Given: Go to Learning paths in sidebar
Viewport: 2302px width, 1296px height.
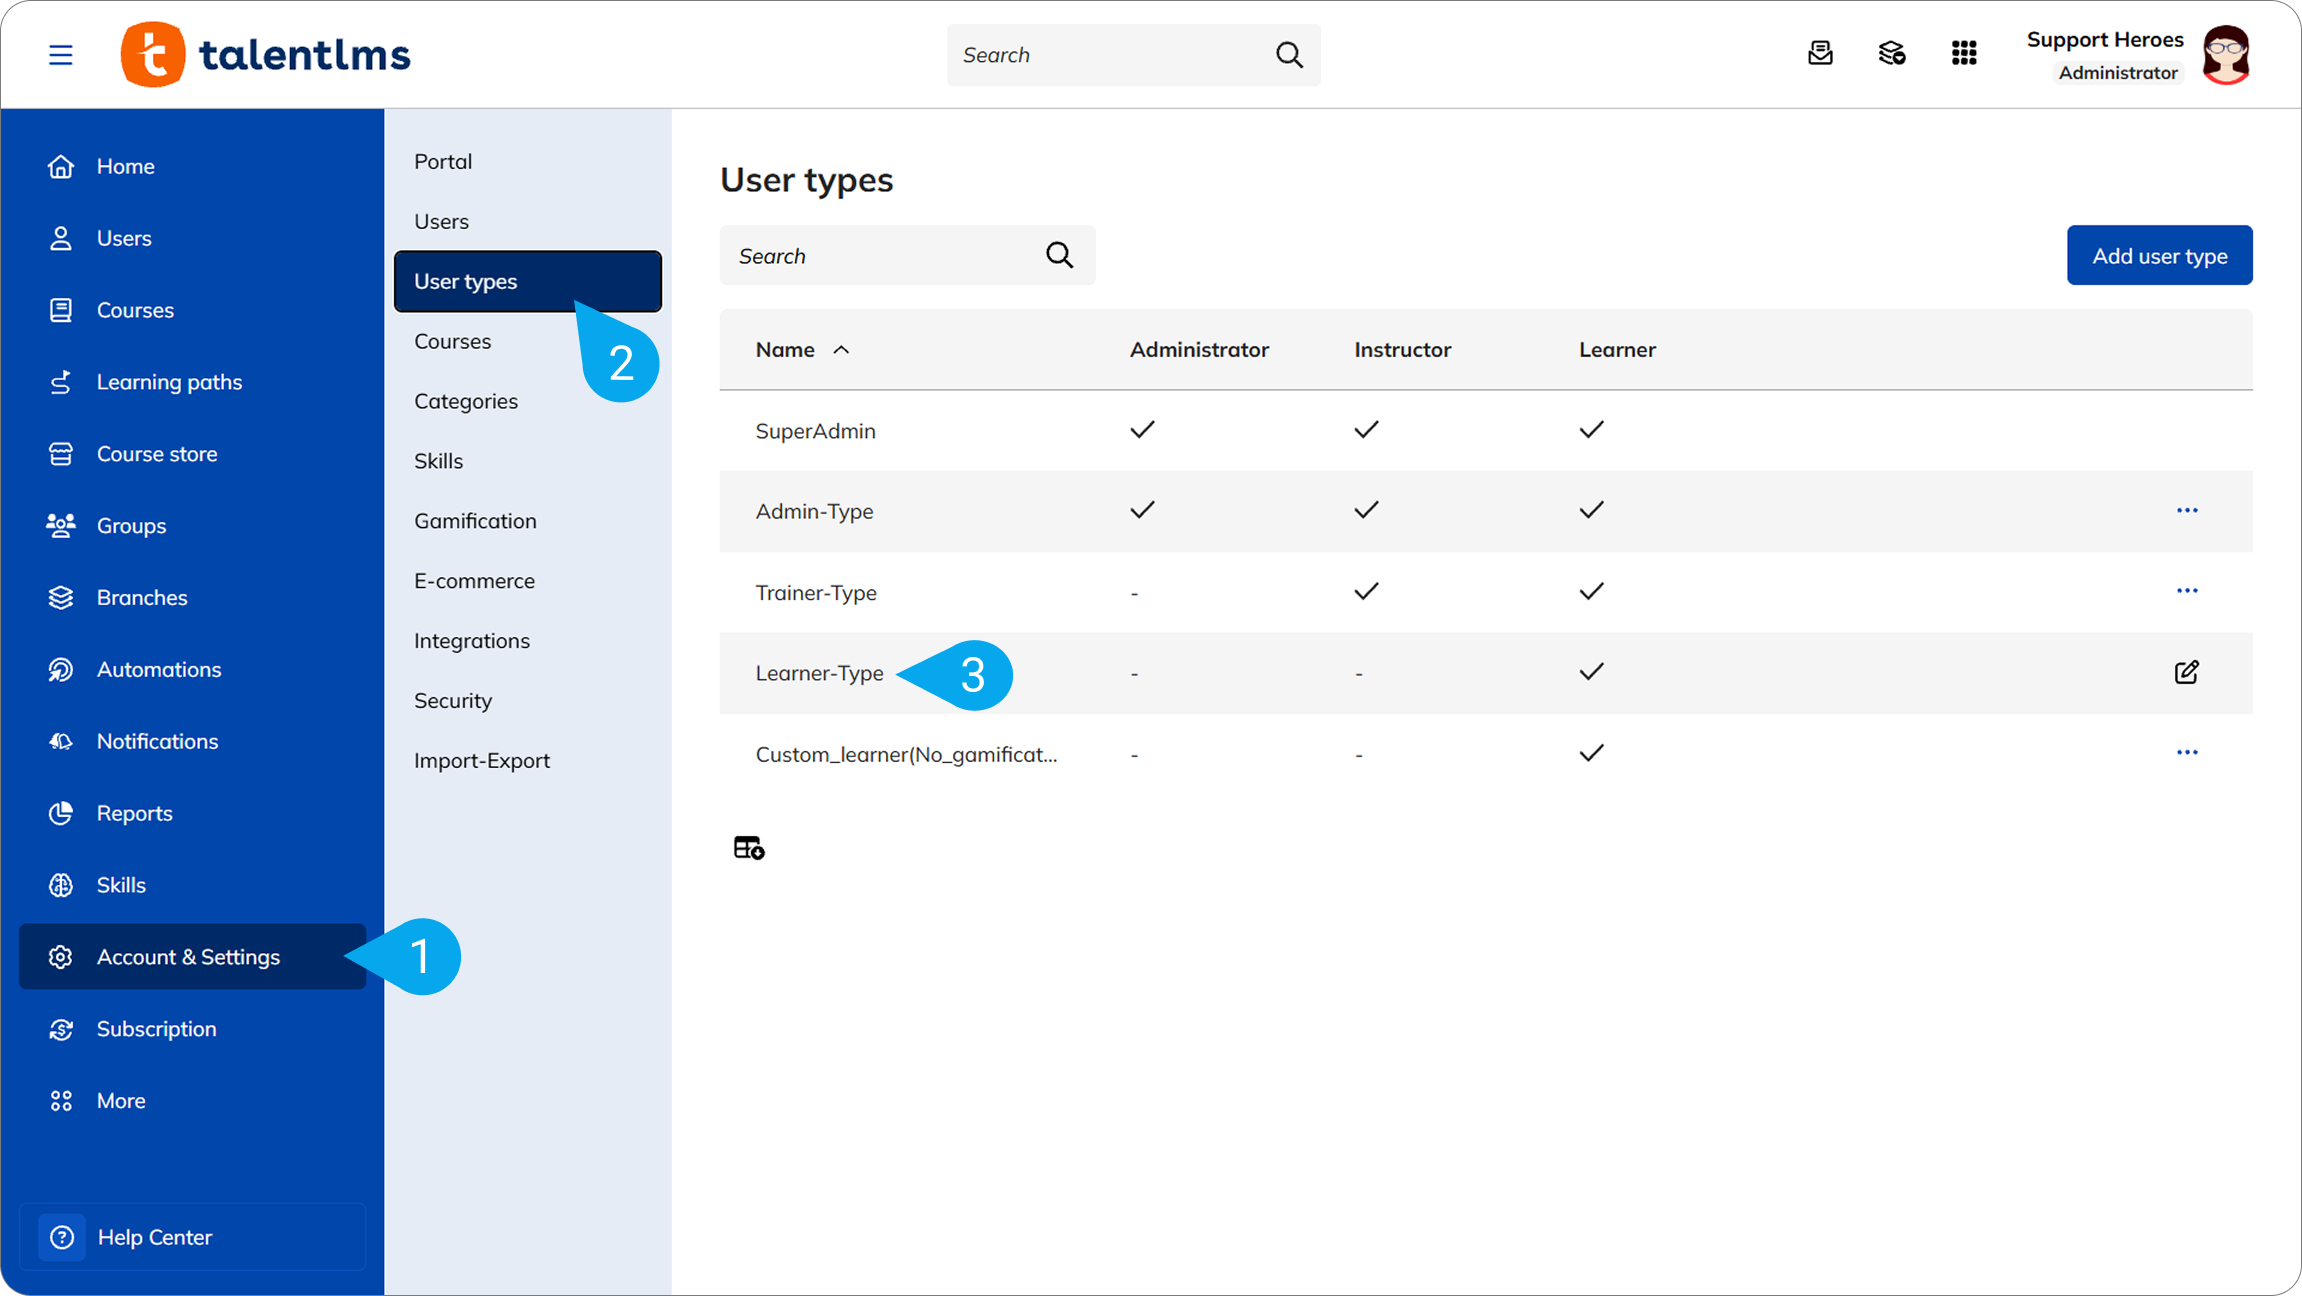Looking at the screenshot, I should (x=169, y=382).
